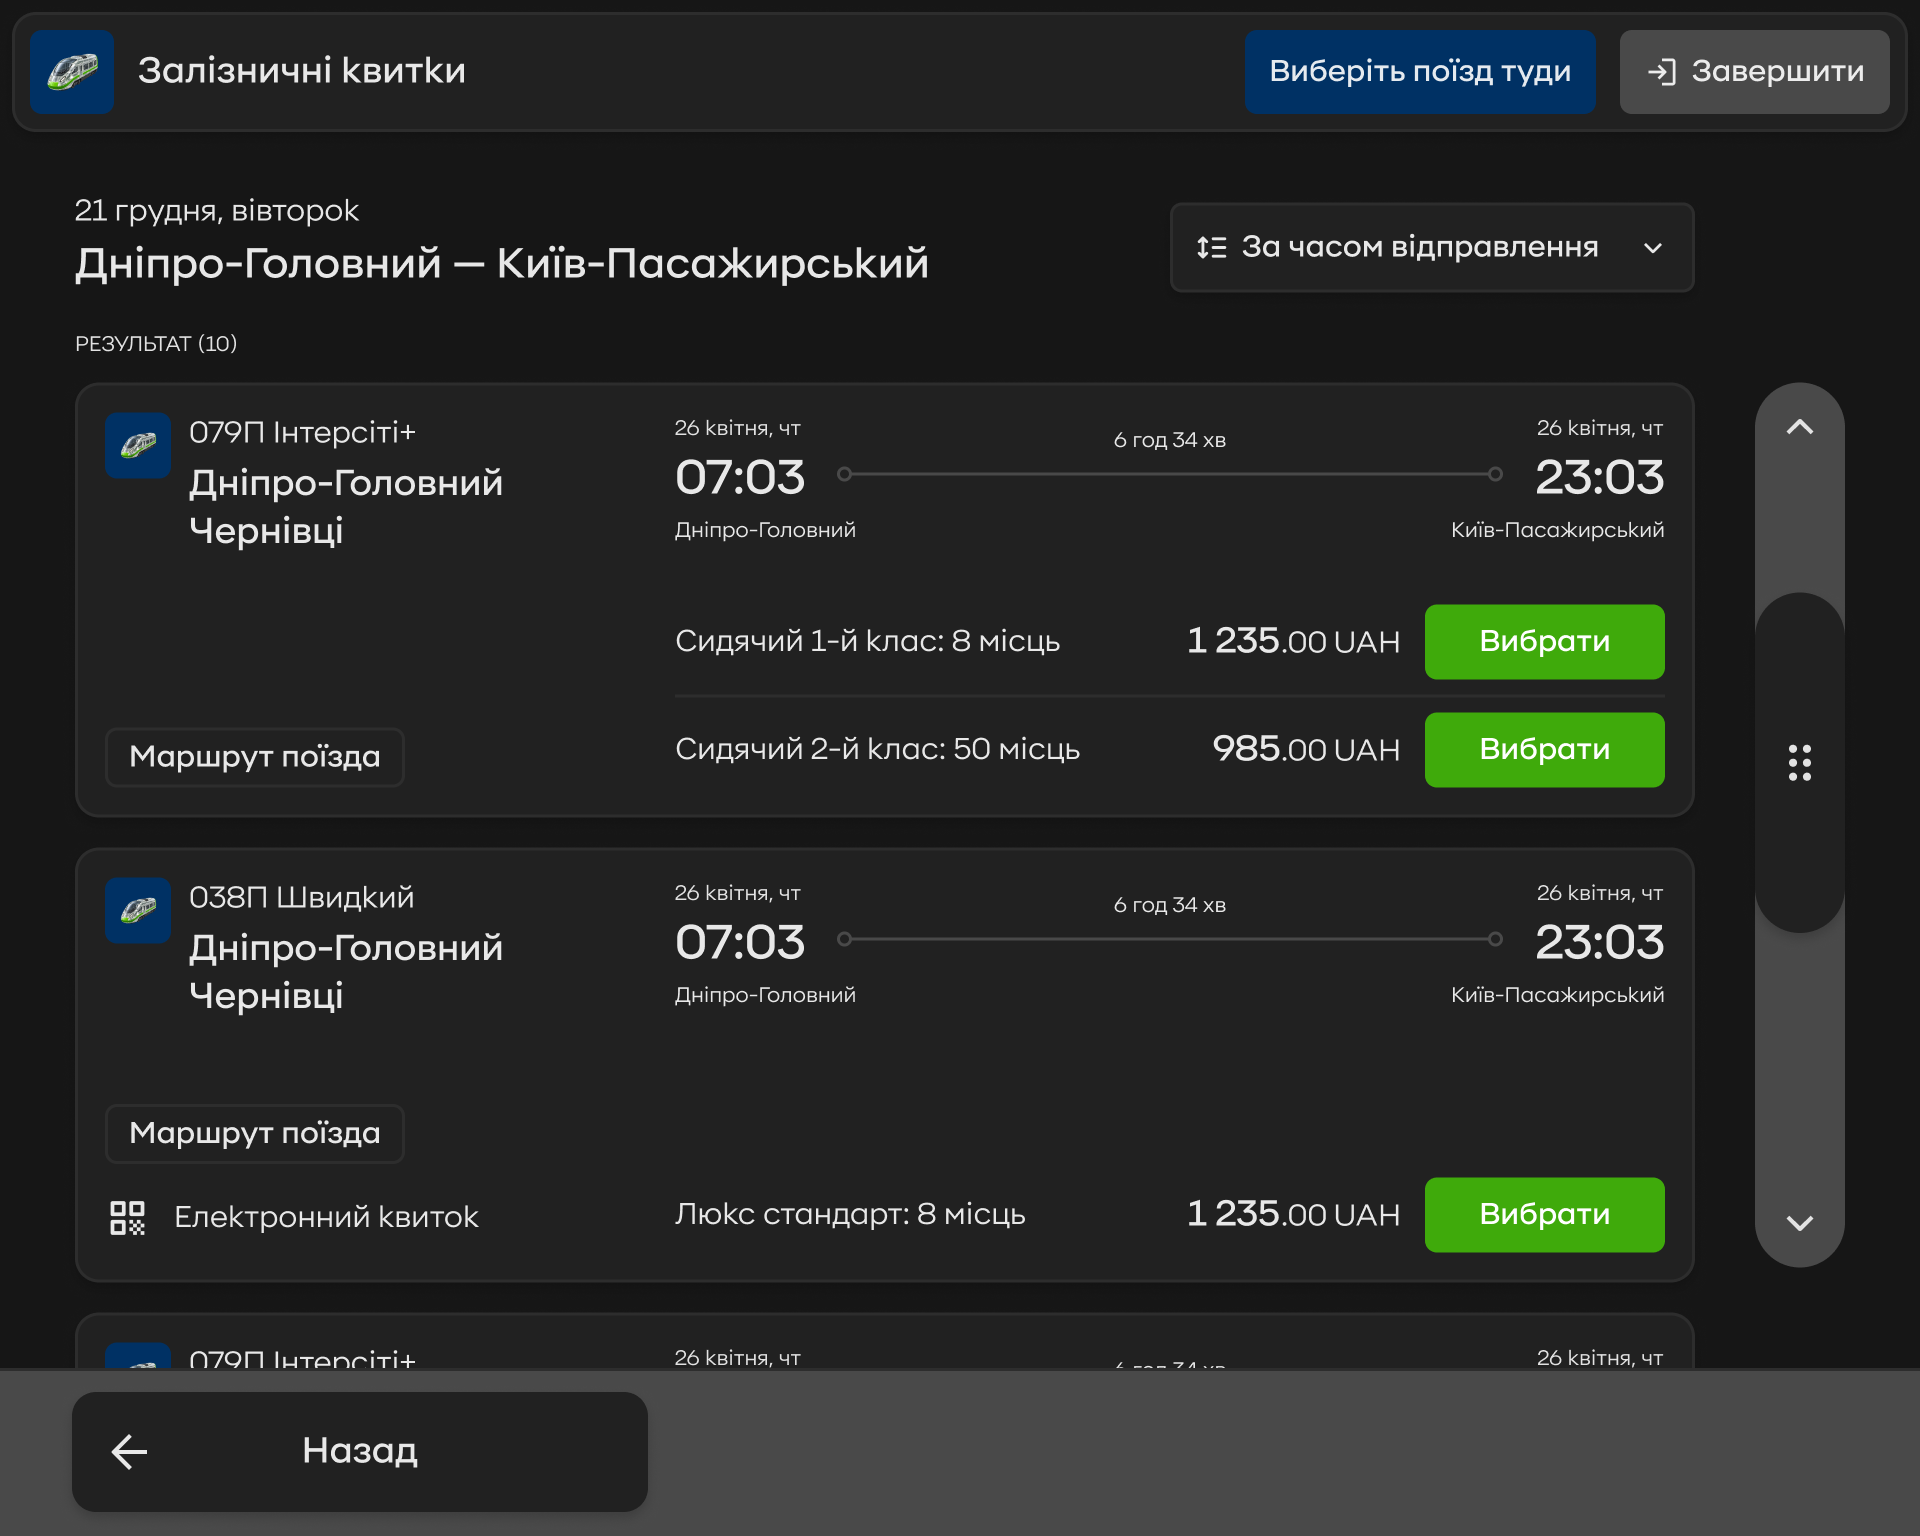Select Люкс стандарт with Вибрати
Image resolution: width=1920 pixels, height=1536 pixels.
(x=1544, y=1214)
